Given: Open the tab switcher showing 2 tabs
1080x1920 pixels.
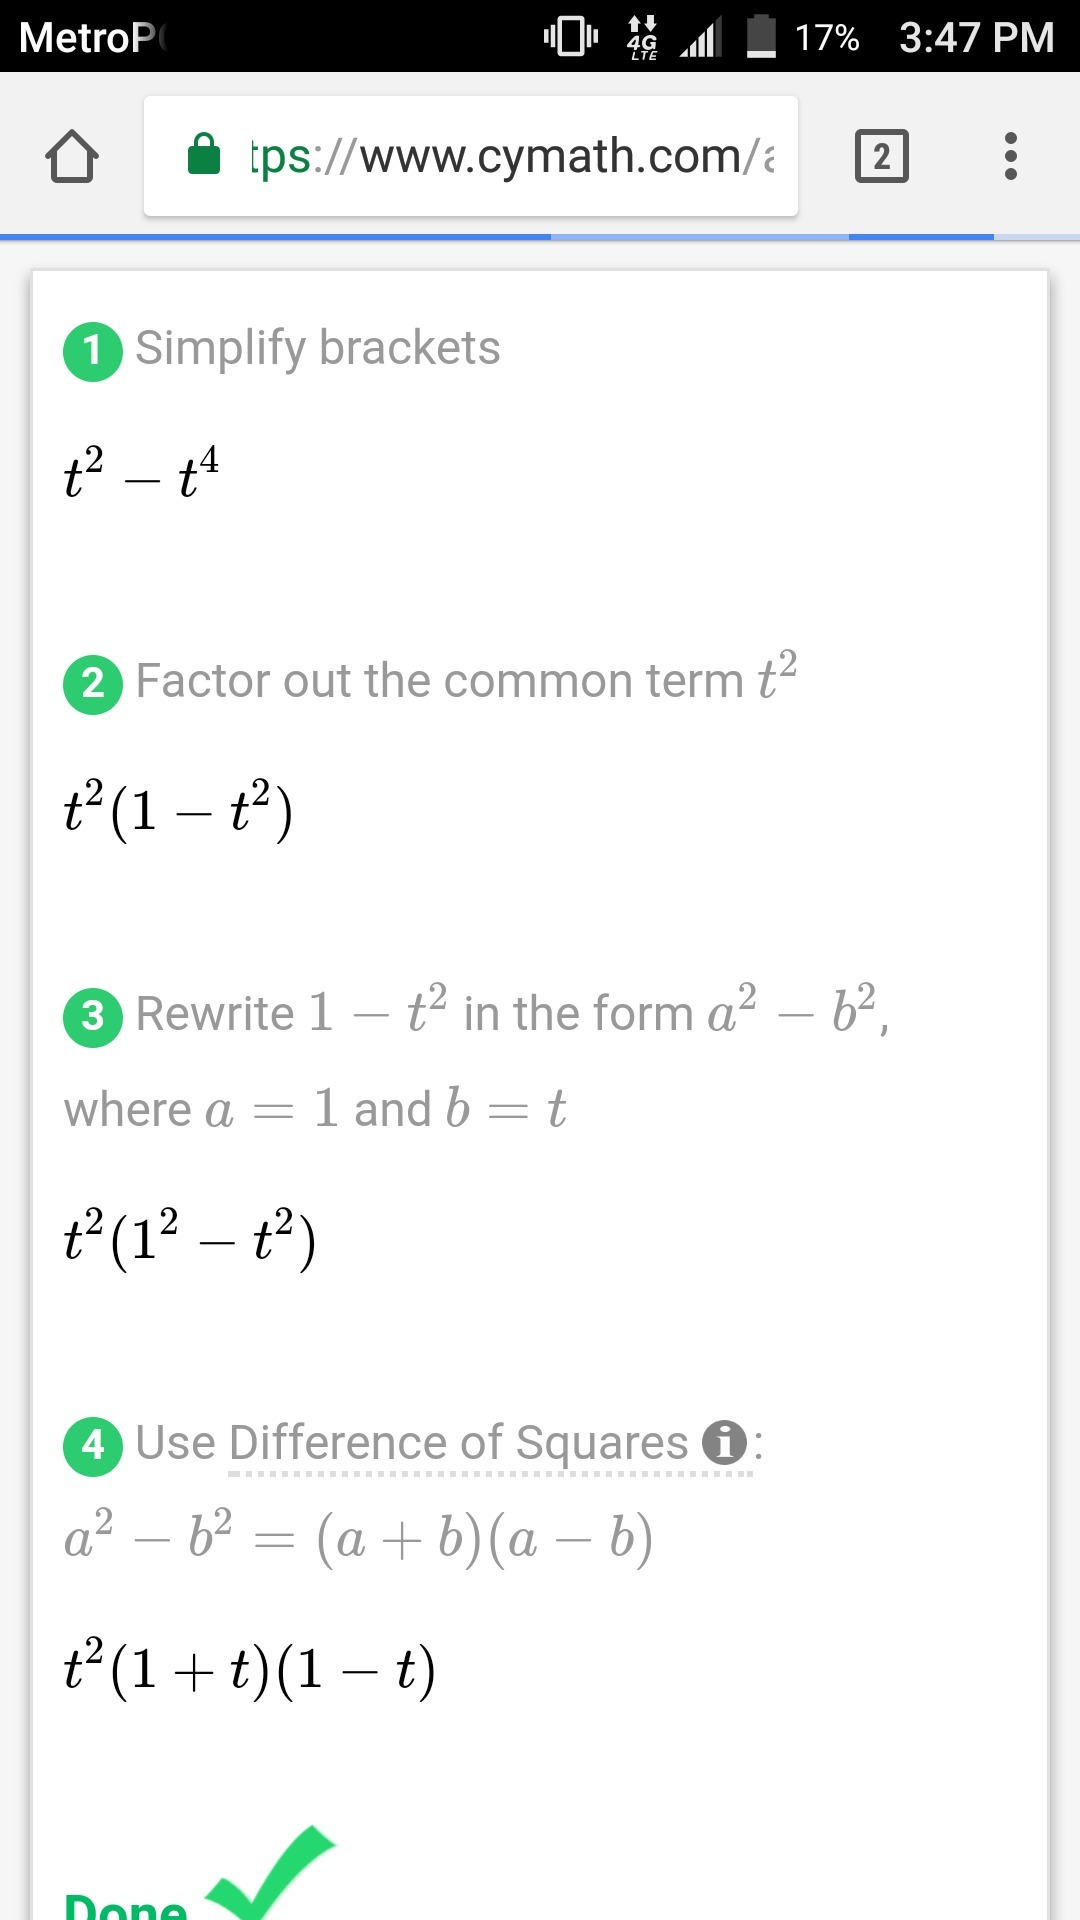Looking at the screenshot, I should 881,157.
